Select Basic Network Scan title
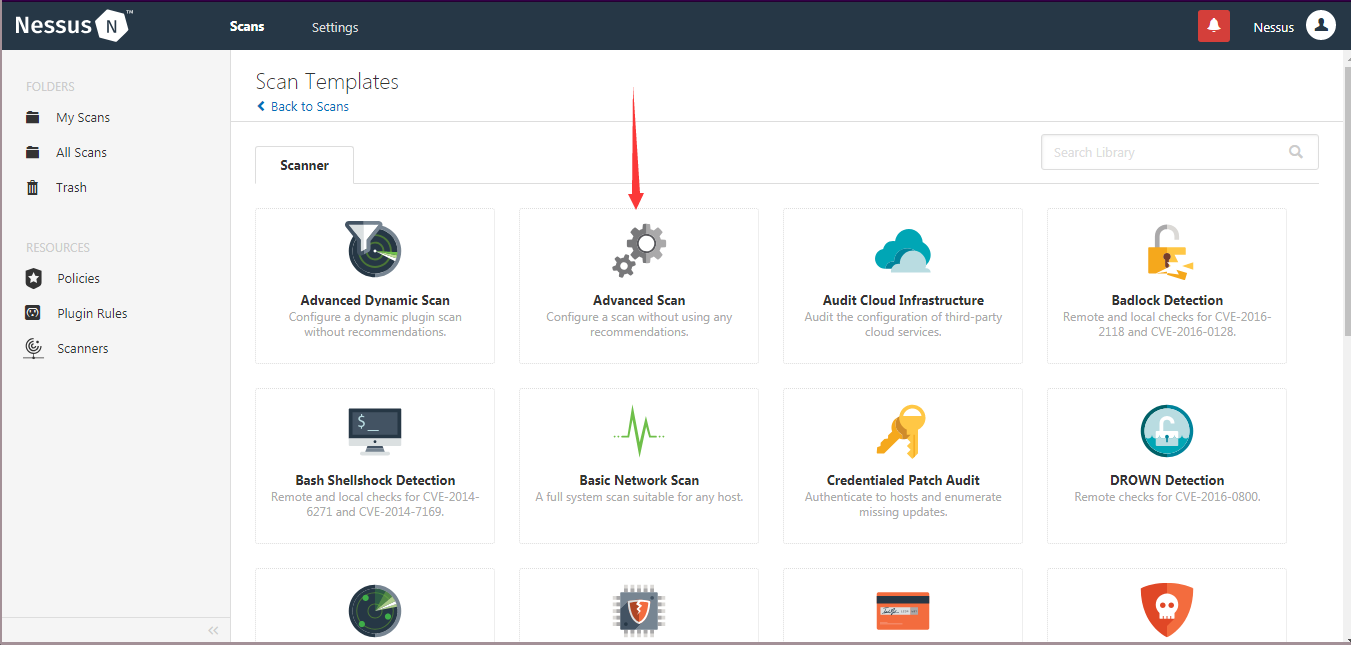This screenshot has height=645, width=1351. tap(639, 480)
